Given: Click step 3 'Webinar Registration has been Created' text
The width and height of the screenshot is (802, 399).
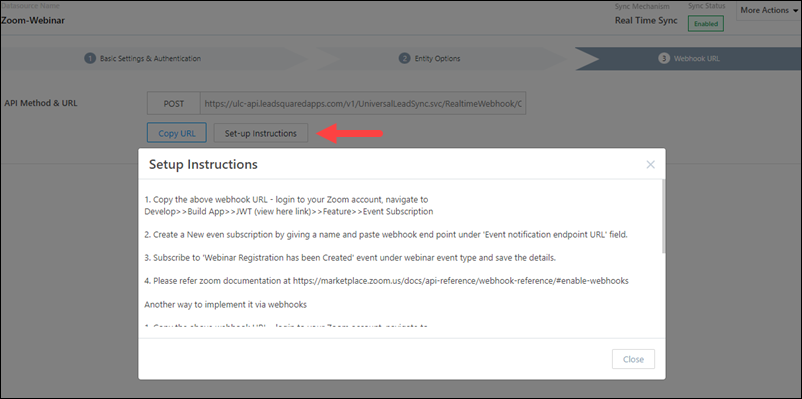Looking at the screenshot, I should pyautogui.click(x=350, y=258).
